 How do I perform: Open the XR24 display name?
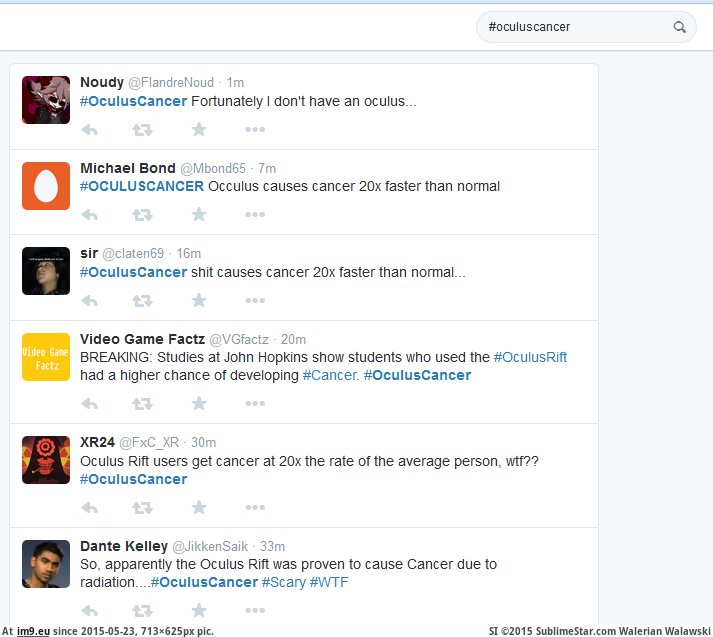click(97, 442)
